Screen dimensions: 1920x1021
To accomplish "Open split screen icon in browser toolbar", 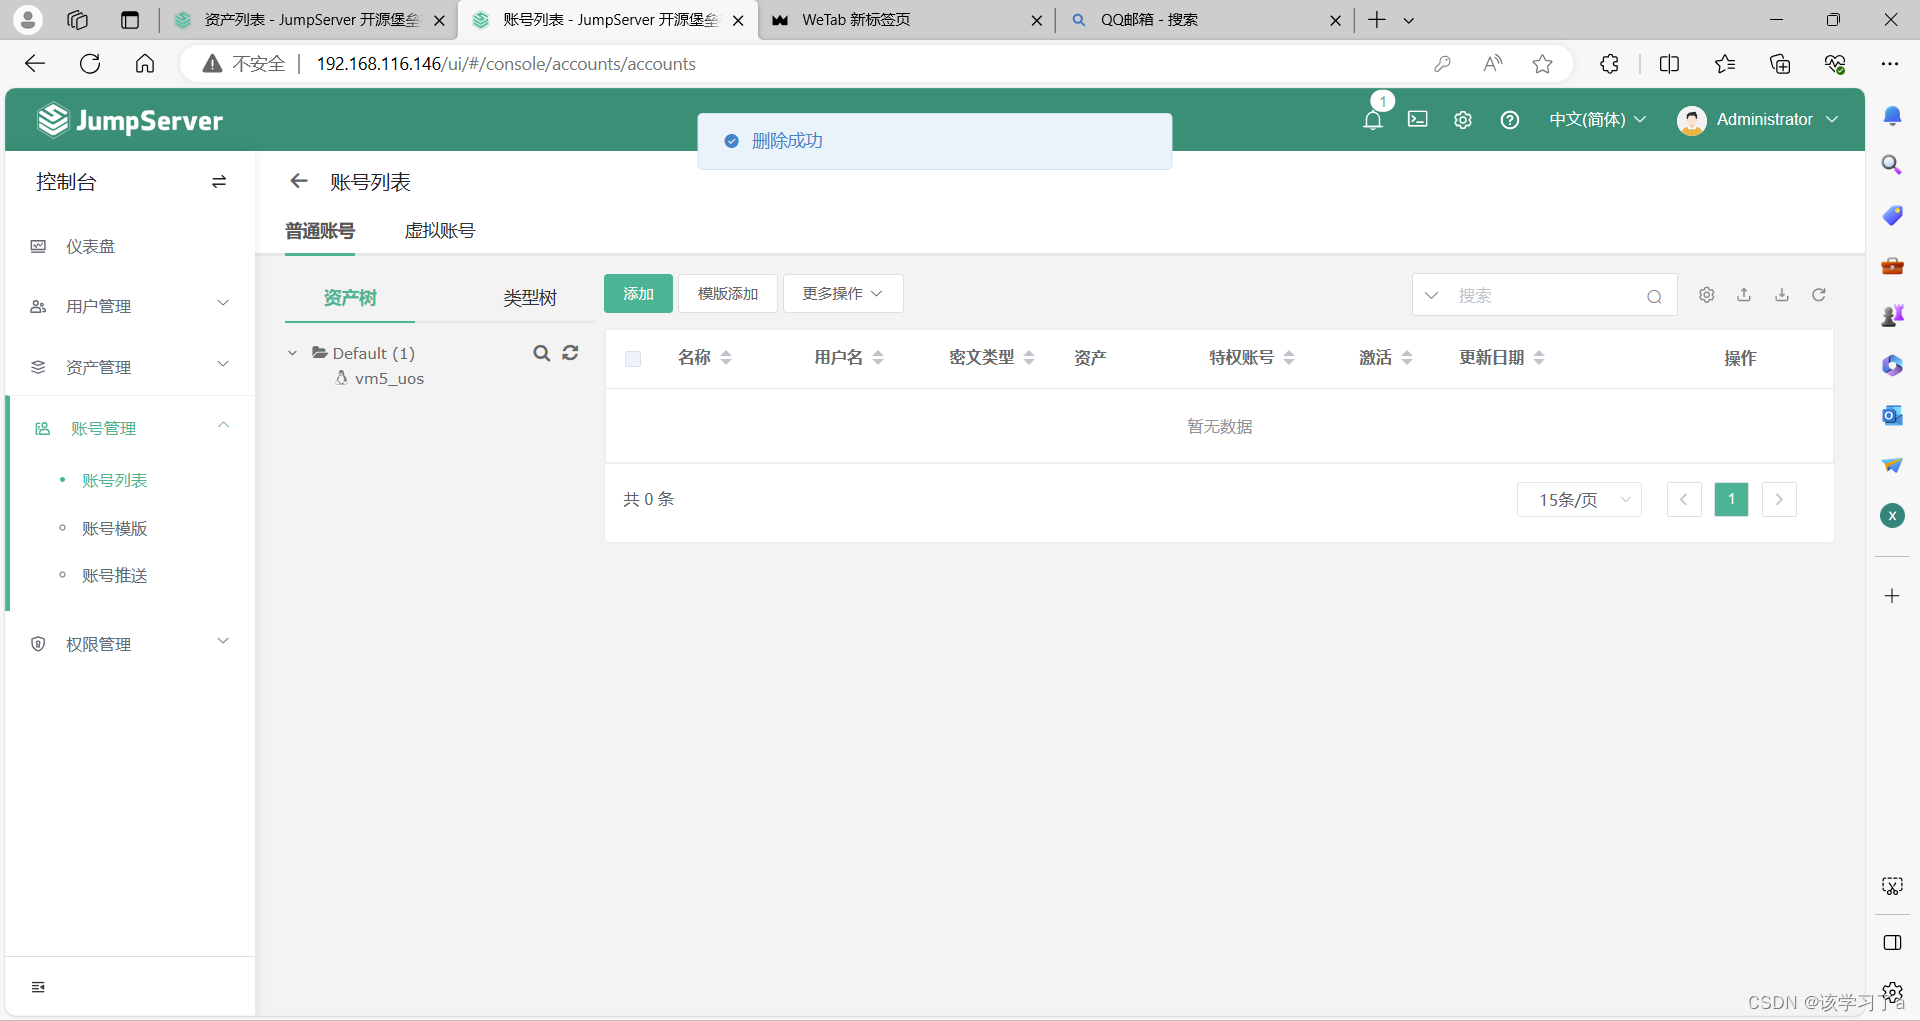I will coord(1669,64).
